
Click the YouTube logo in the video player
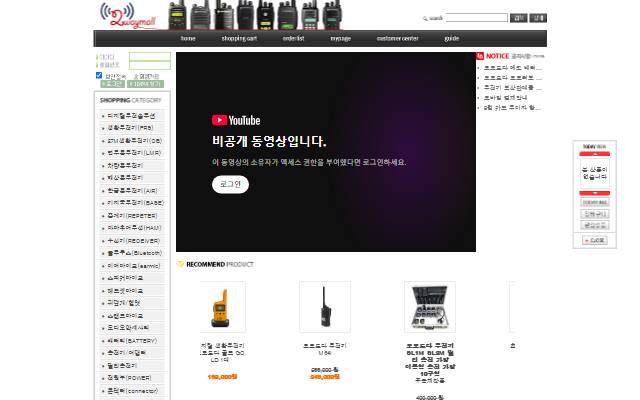pos(236,120)
